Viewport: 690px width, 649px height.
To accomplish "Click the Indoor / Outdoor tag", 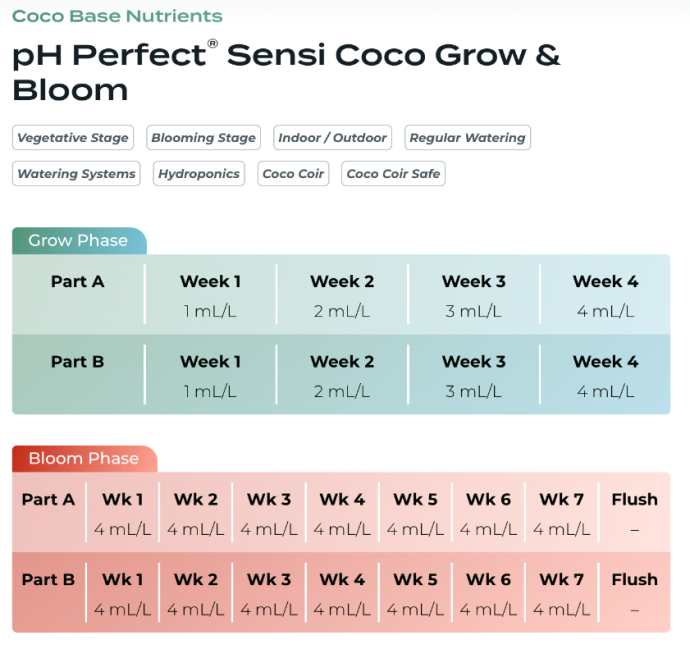I will pos(332,138).
